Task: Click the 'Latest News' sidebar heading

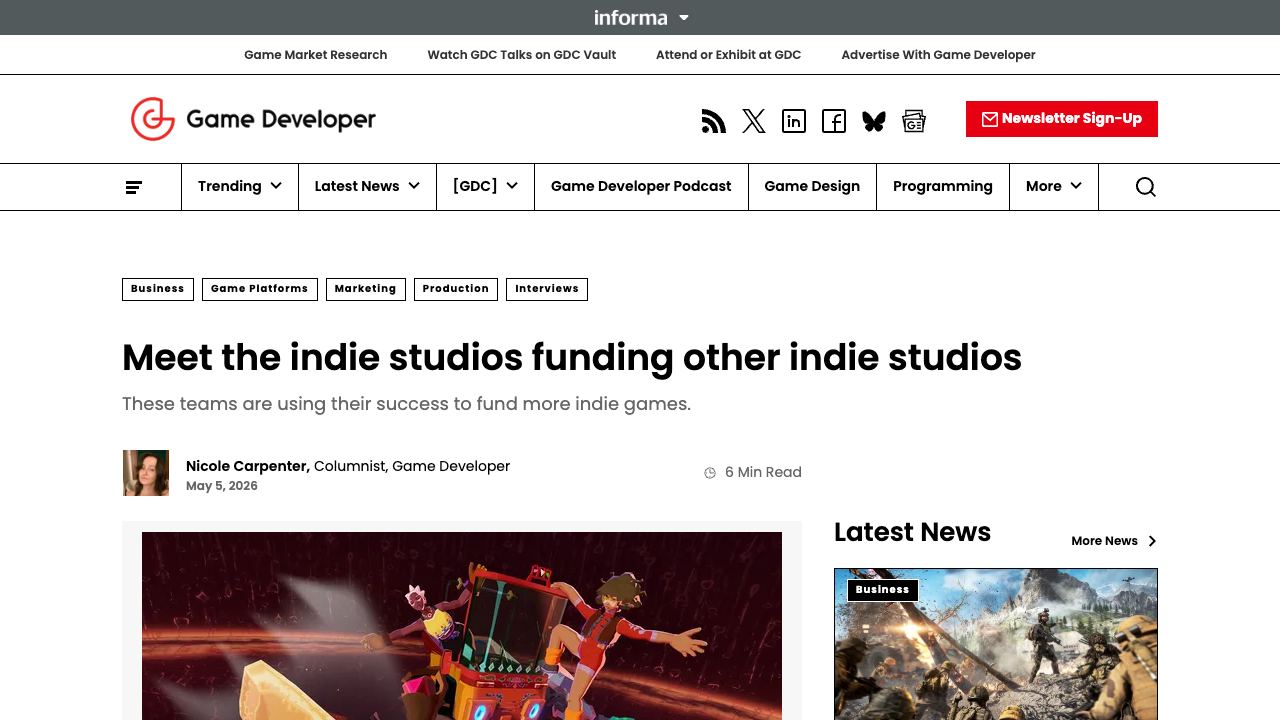Action: (x=912, y=532)
